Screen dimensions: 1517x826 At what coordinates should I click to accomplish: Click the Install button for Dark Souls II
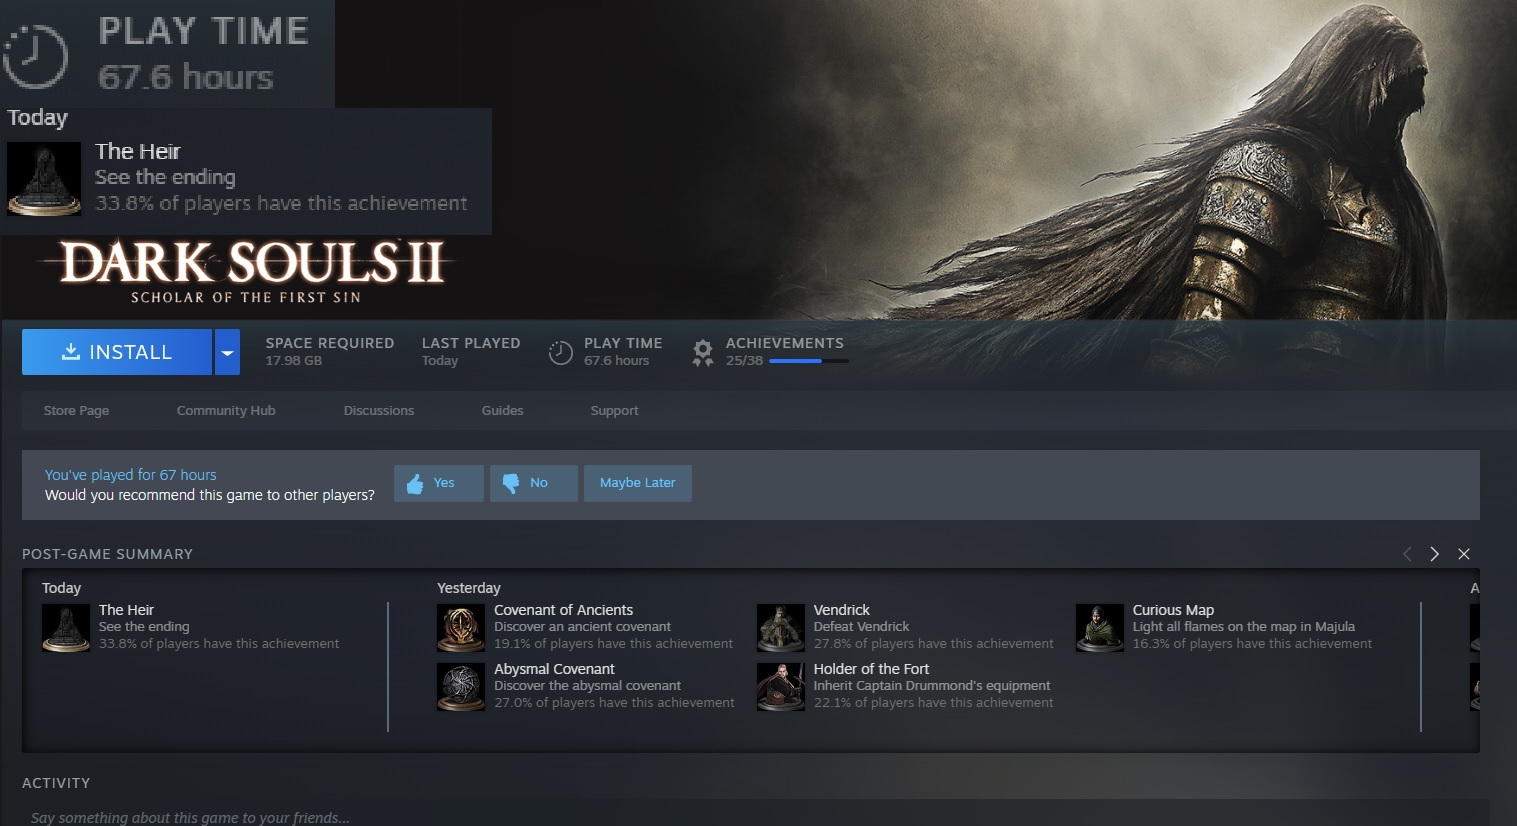coord(117,352)
